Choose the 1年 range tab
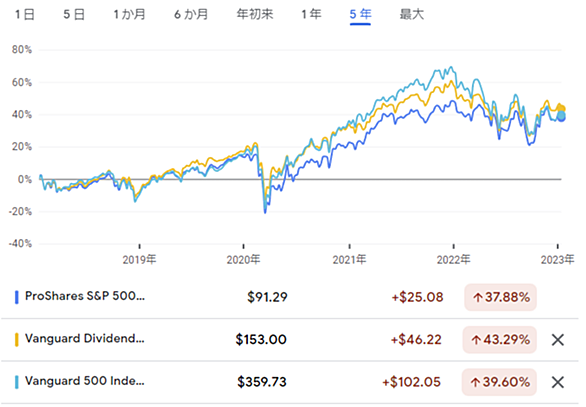 (311, 15)
